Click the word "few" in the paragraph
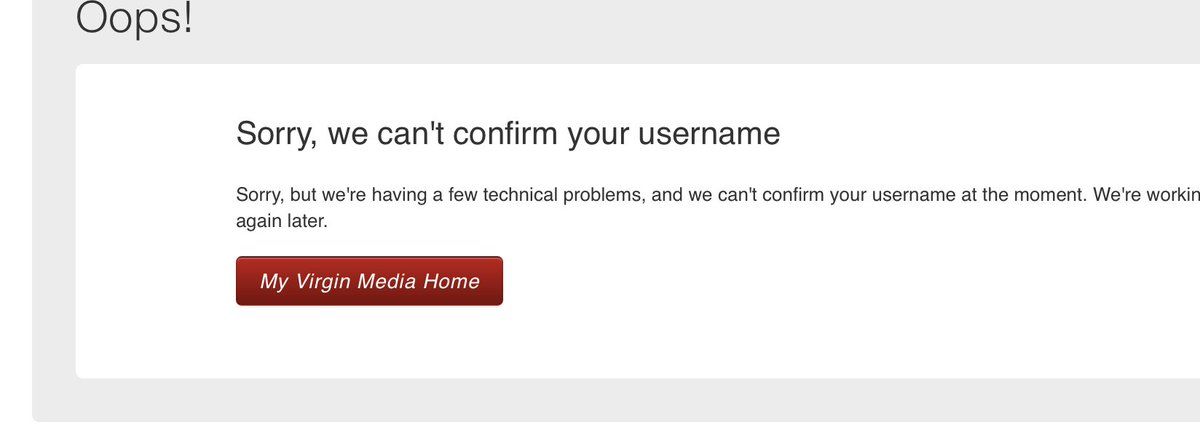 tap(463, 195)
